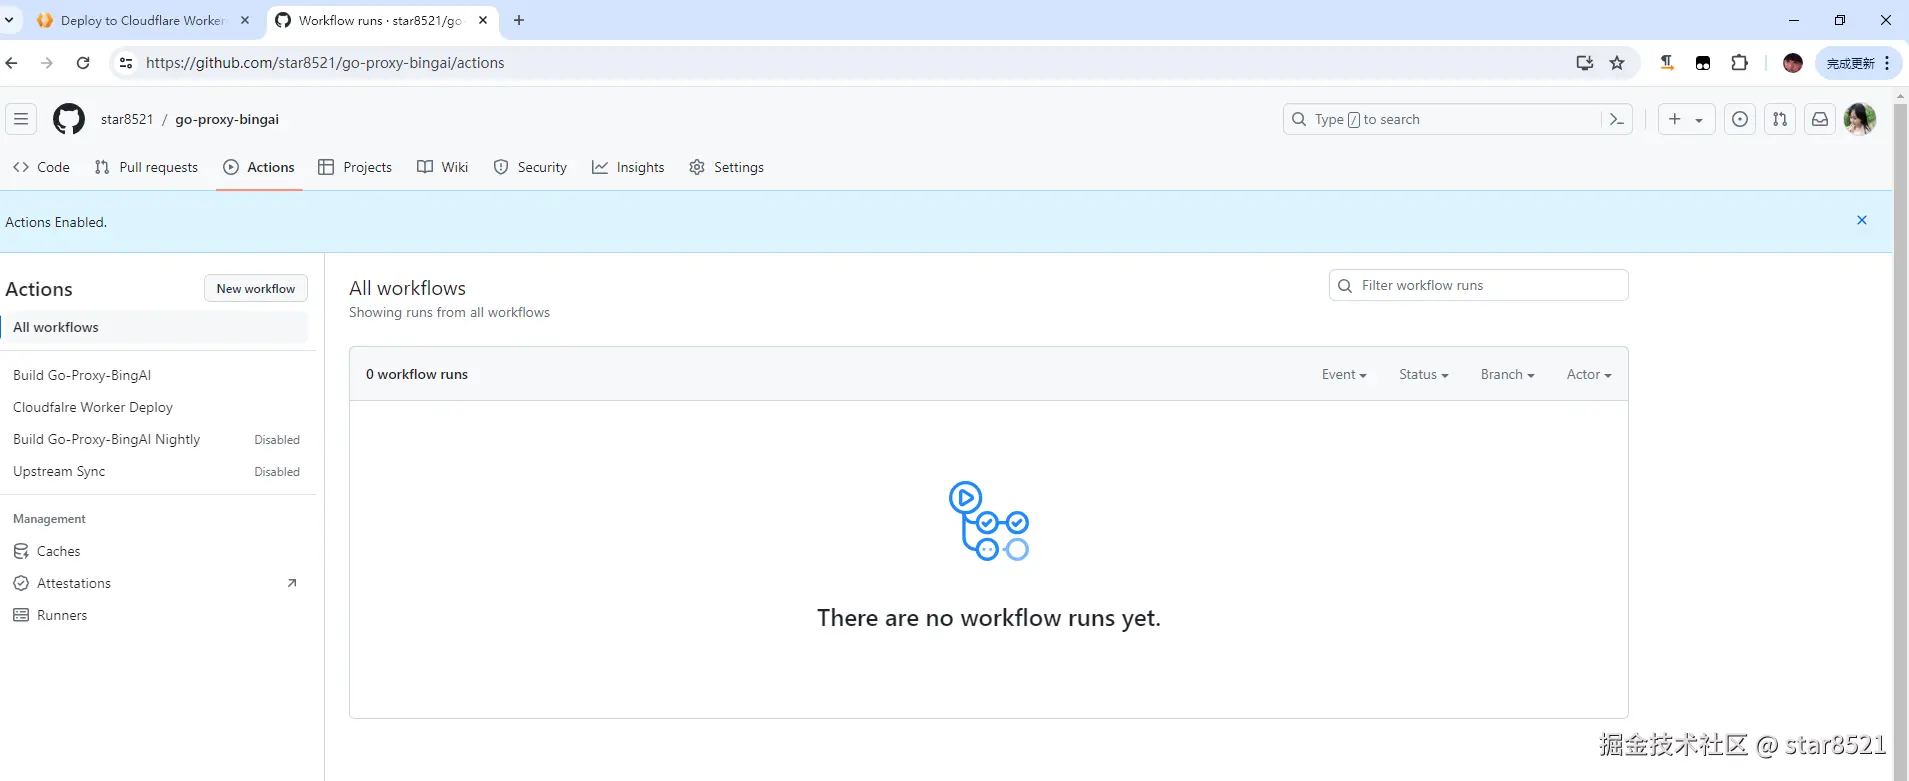Open the Projects tab
This screenshot has width=1909, height=781.
(355, 167)
